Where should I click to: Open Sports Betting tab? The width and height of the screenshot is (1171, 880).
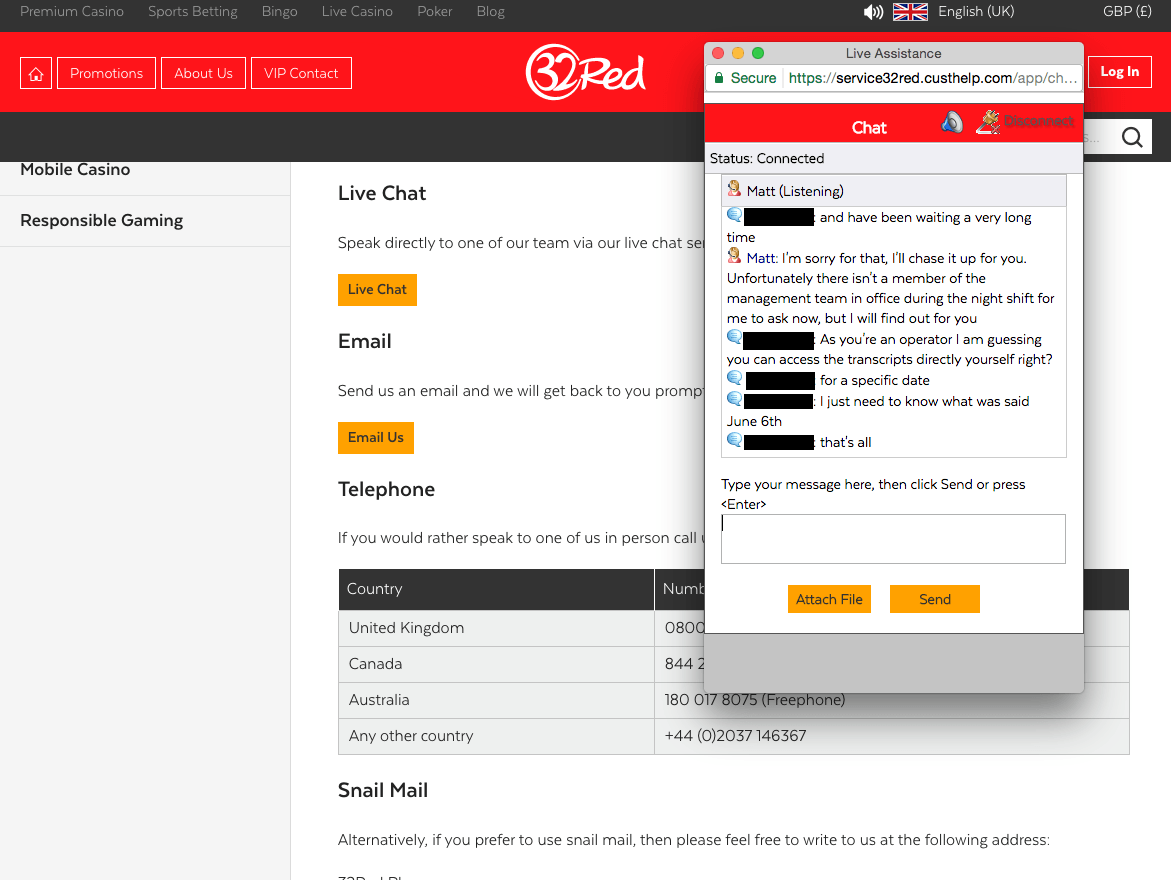[x=193, y=12]
